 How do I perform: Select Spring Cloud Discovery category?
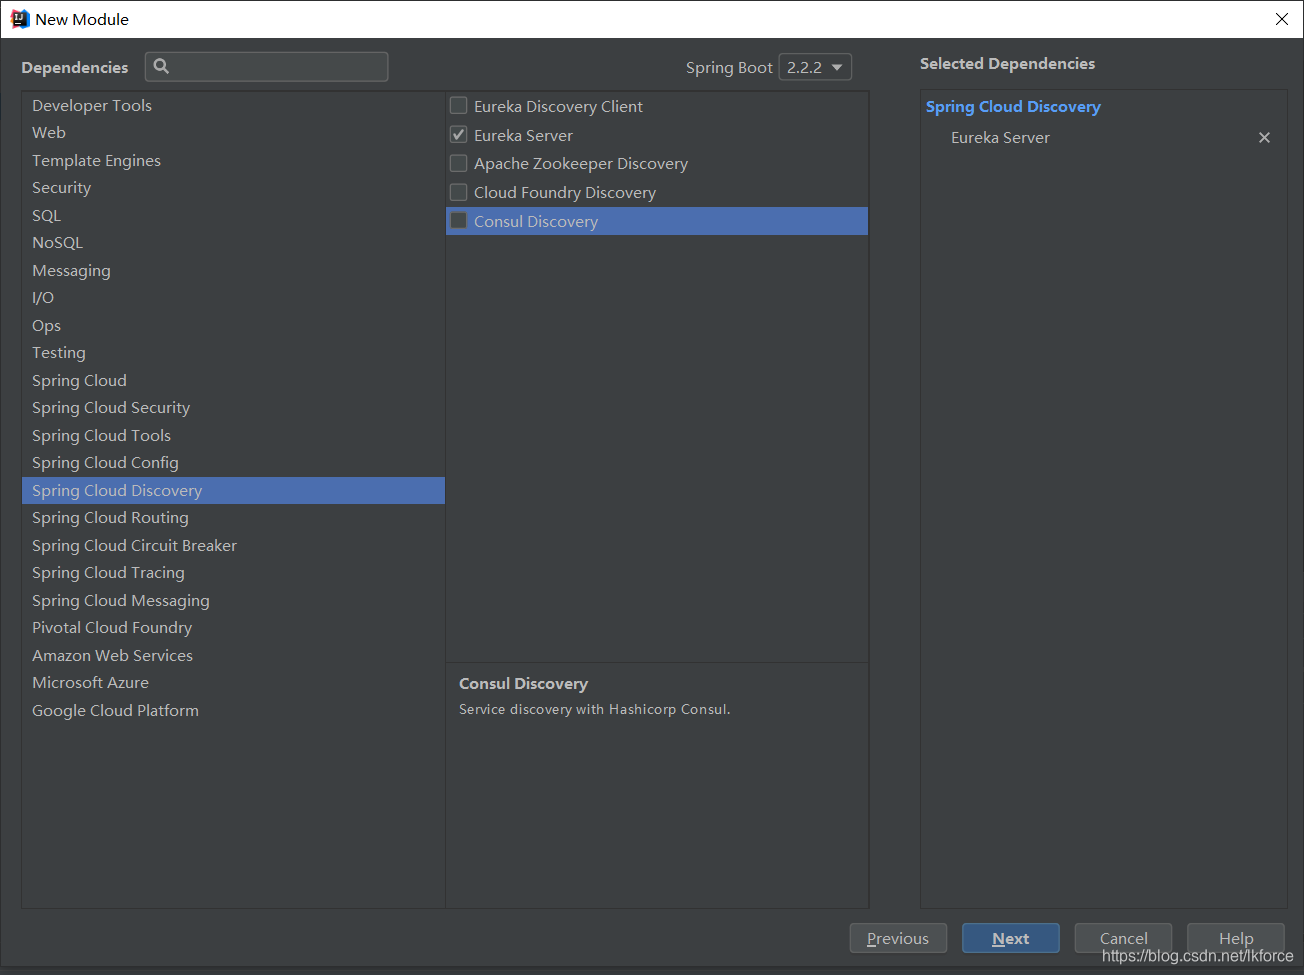[x=233, y=490]
